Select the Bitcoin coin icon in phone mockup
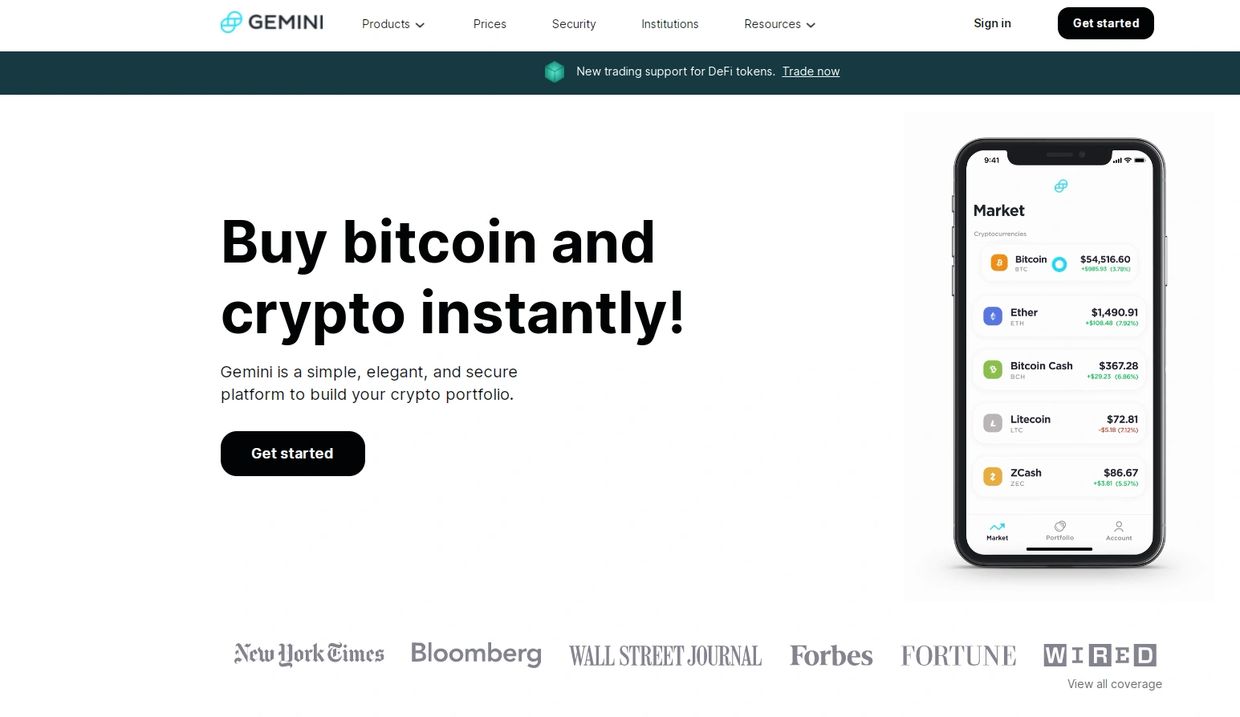Screen dimensions: 1240x717 (999, 263)
